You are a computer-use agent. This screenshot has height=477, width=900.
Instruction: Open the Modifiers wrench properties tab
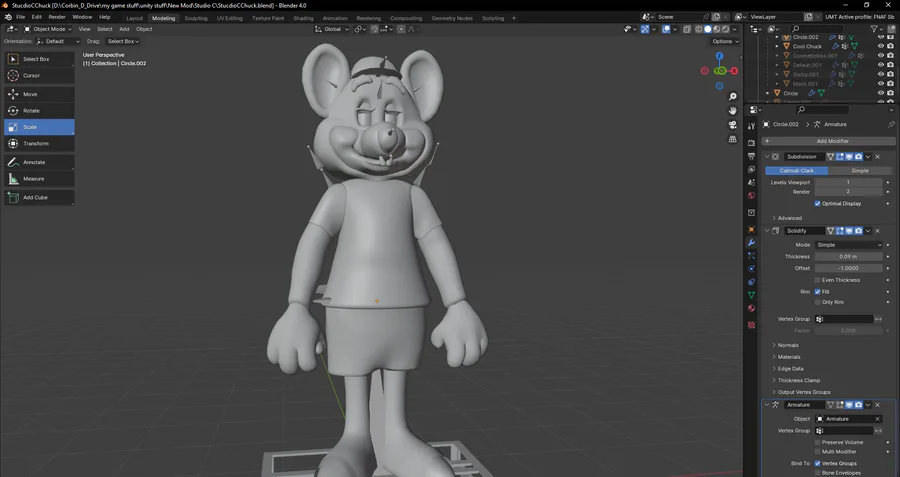(x=751, y=243)
